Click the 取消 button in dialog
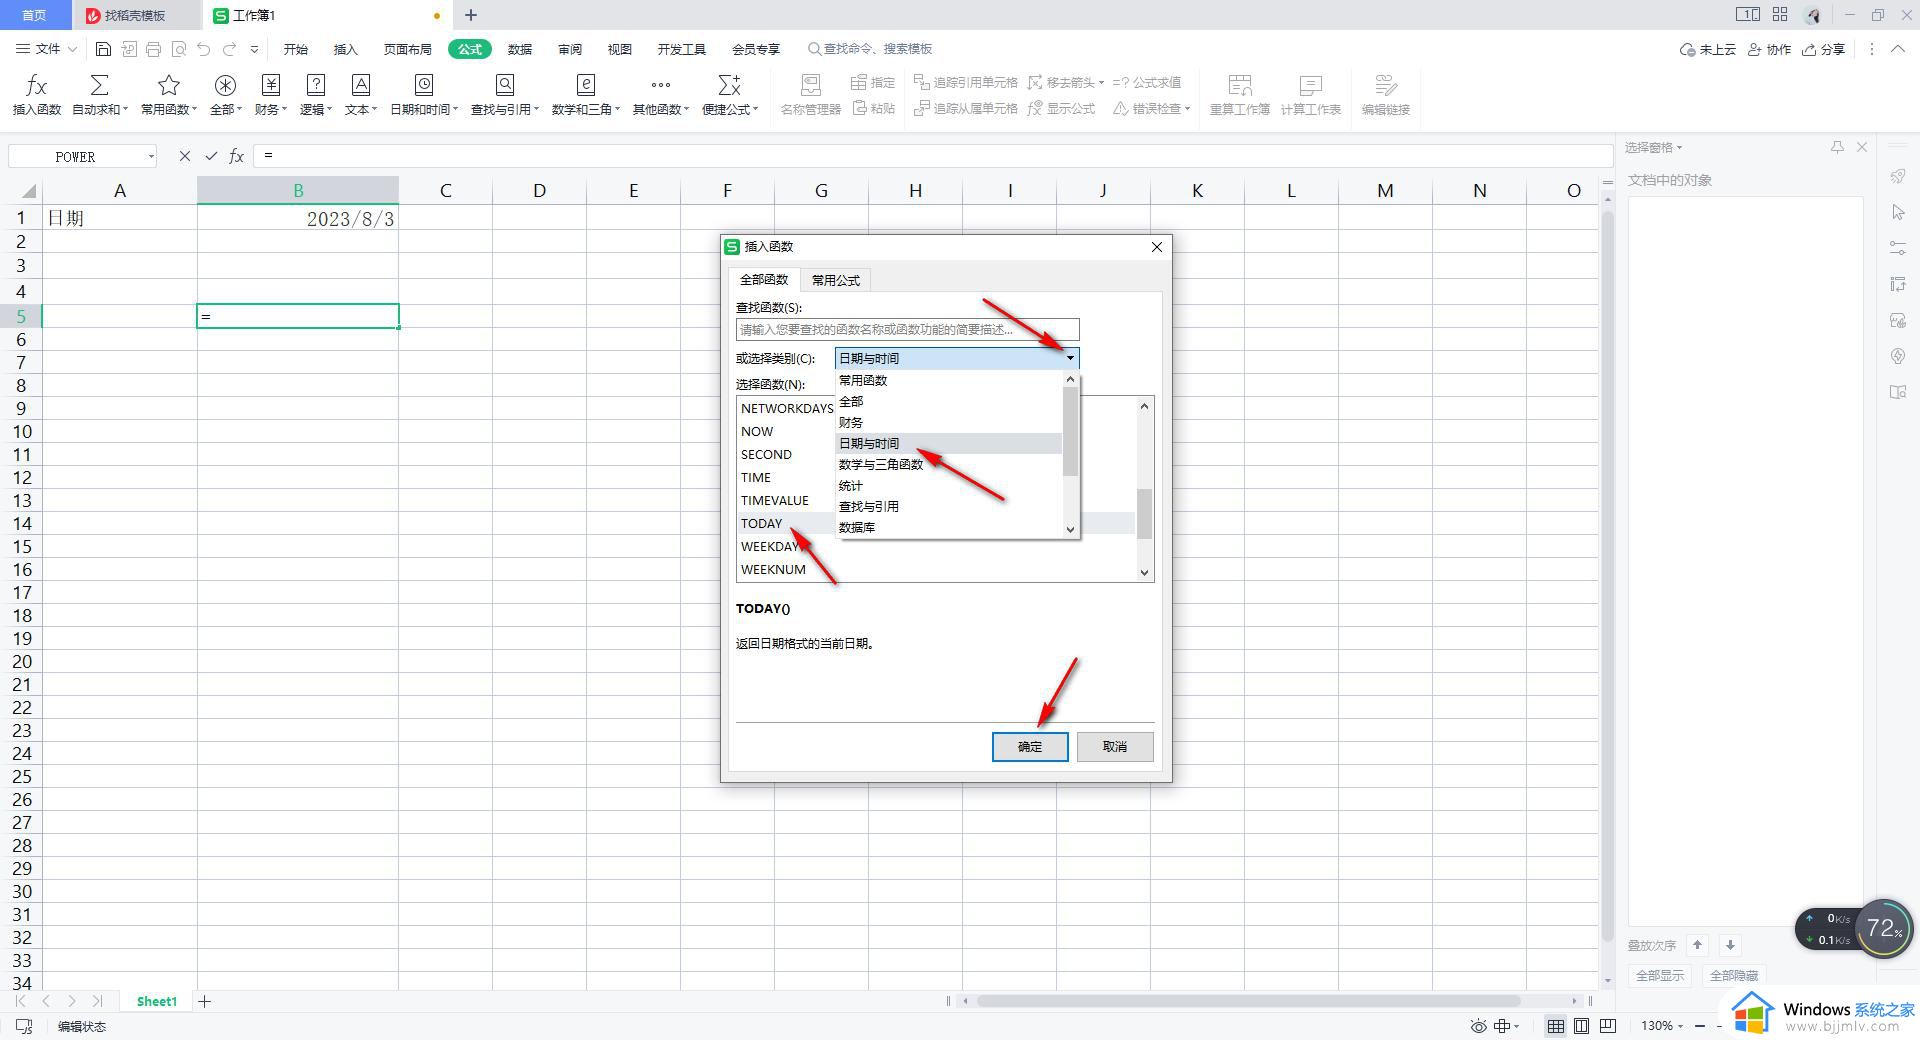 pos(1115,747)
